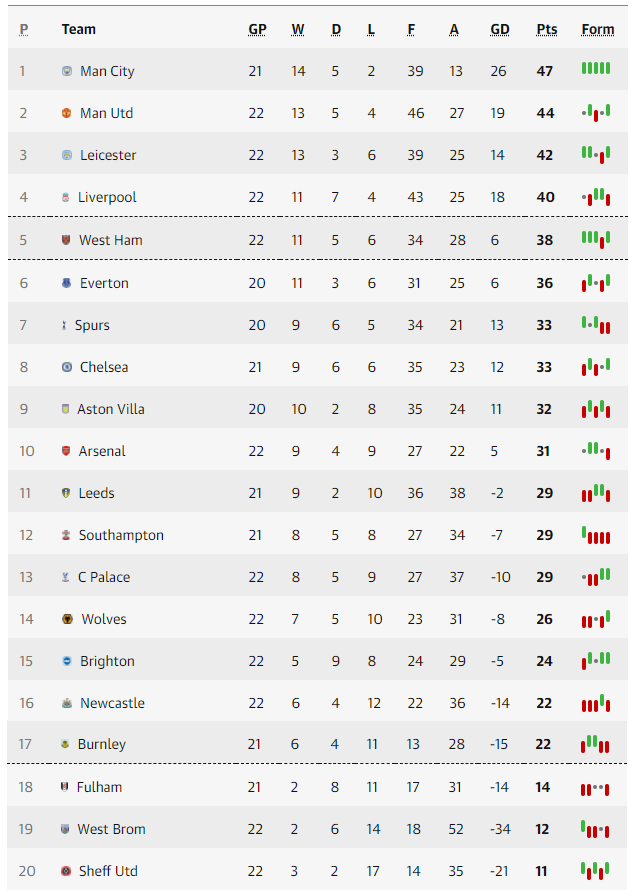
Task: Click the Wolves club badge icon
Action: 68,619
